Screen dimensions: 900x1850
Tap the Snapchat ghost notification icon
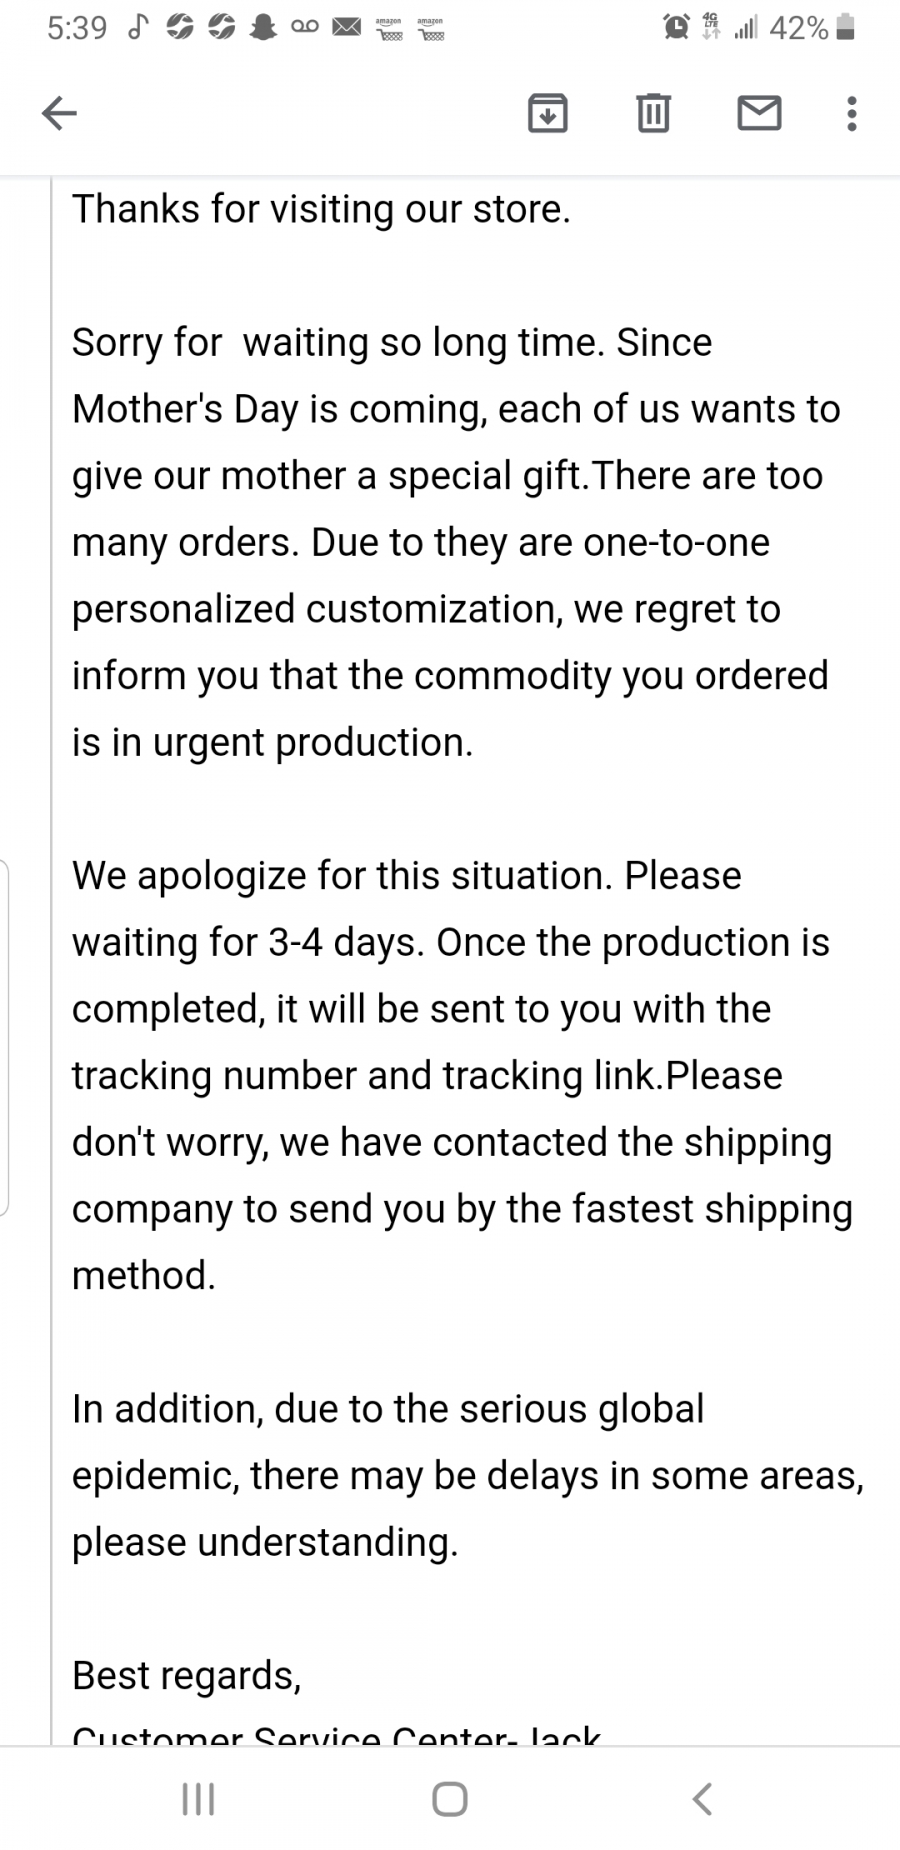coord(263,28)
